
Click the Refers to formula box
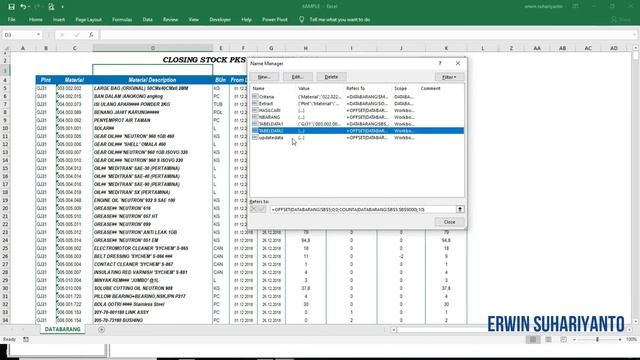[x=362, y=209]
